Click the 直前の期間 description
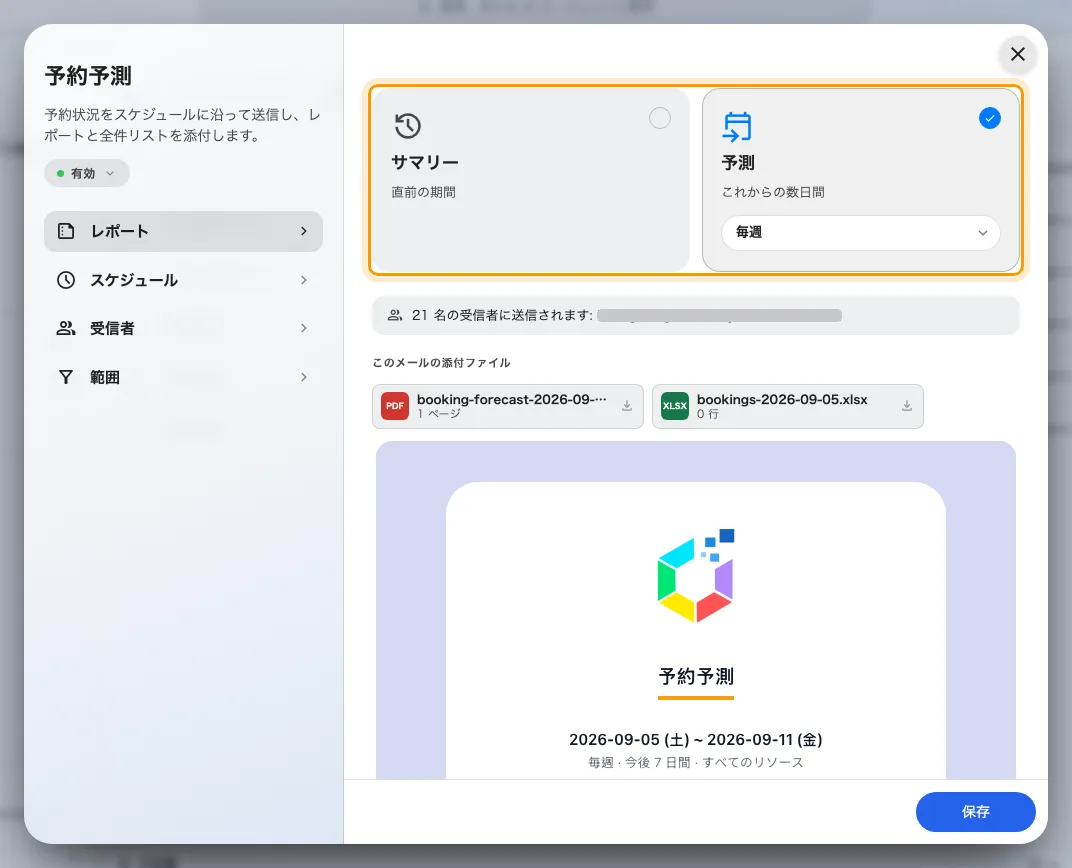This screenshot has height=868, width=1072. pyautogui.click(x=423, y=192)
